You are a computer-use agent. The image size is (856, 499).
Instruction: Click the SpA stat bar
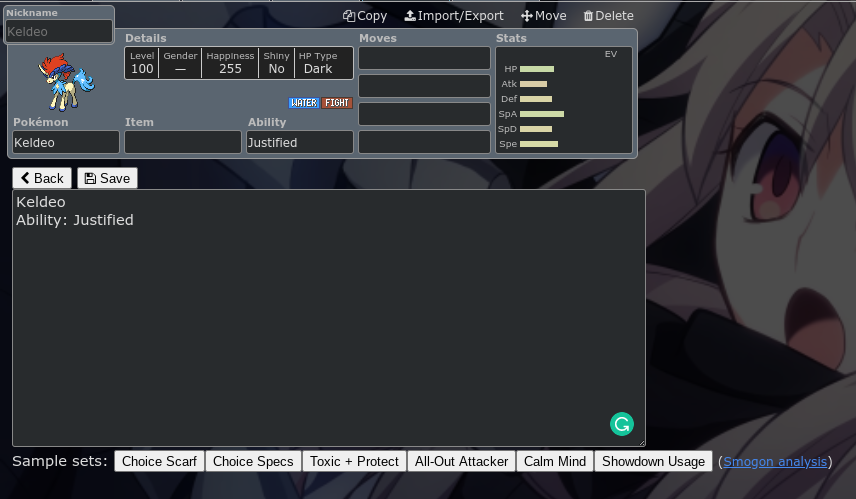[542, 114]
